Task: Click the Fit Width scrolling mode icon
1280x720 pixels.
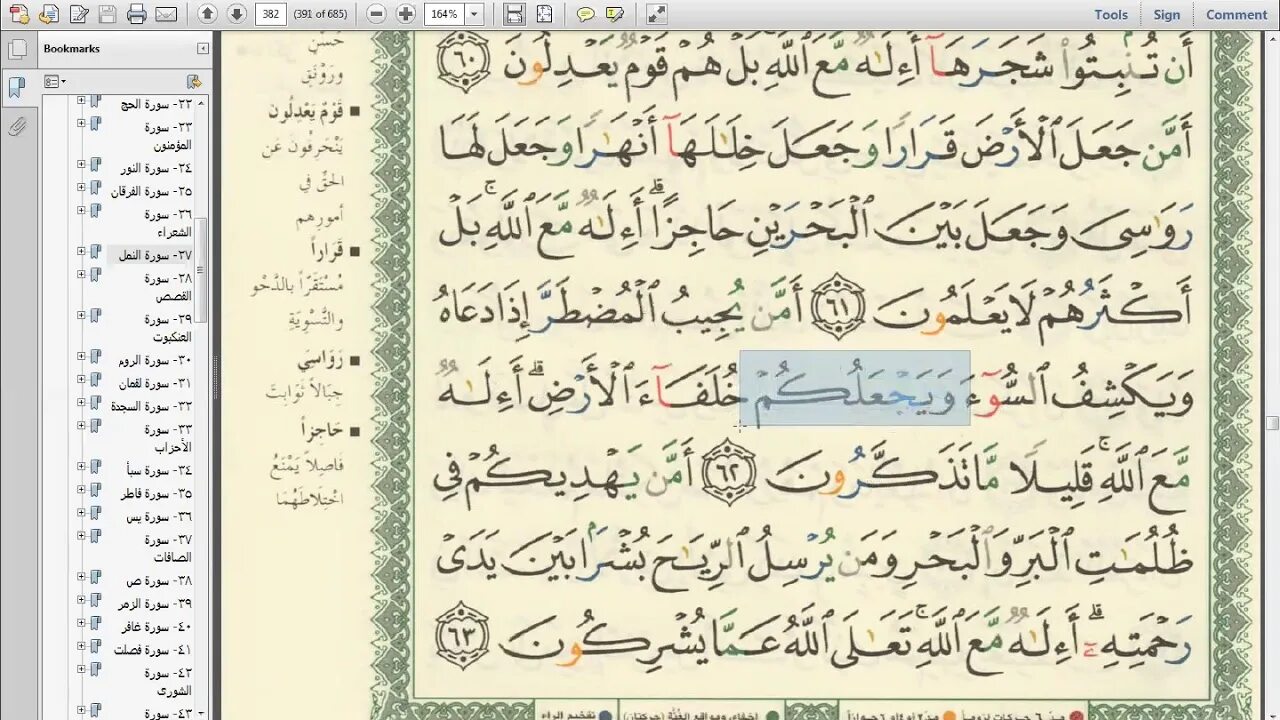Action: pos(514,14)
